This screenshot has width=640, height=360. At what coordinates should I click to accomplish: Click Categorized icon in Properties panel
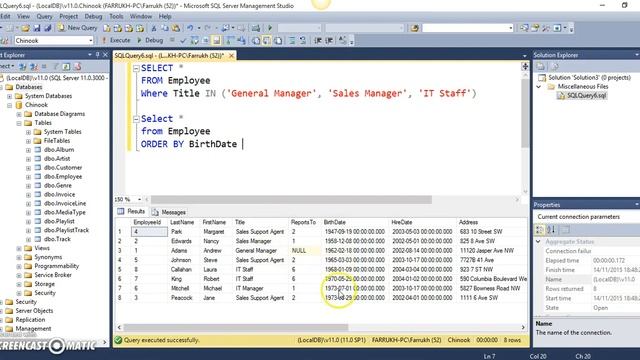(x=539, y=230)
